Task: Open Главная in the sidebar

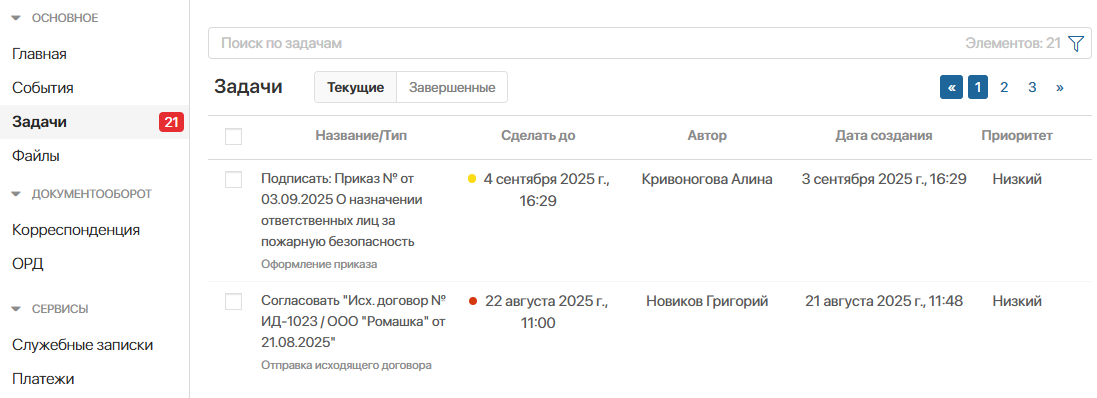Action: (x=39, y=55)
